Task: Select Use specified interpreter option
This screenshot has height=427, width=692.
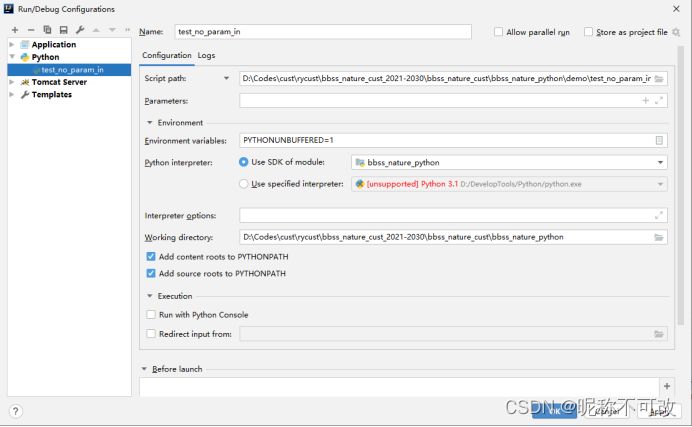Action: 245,184
